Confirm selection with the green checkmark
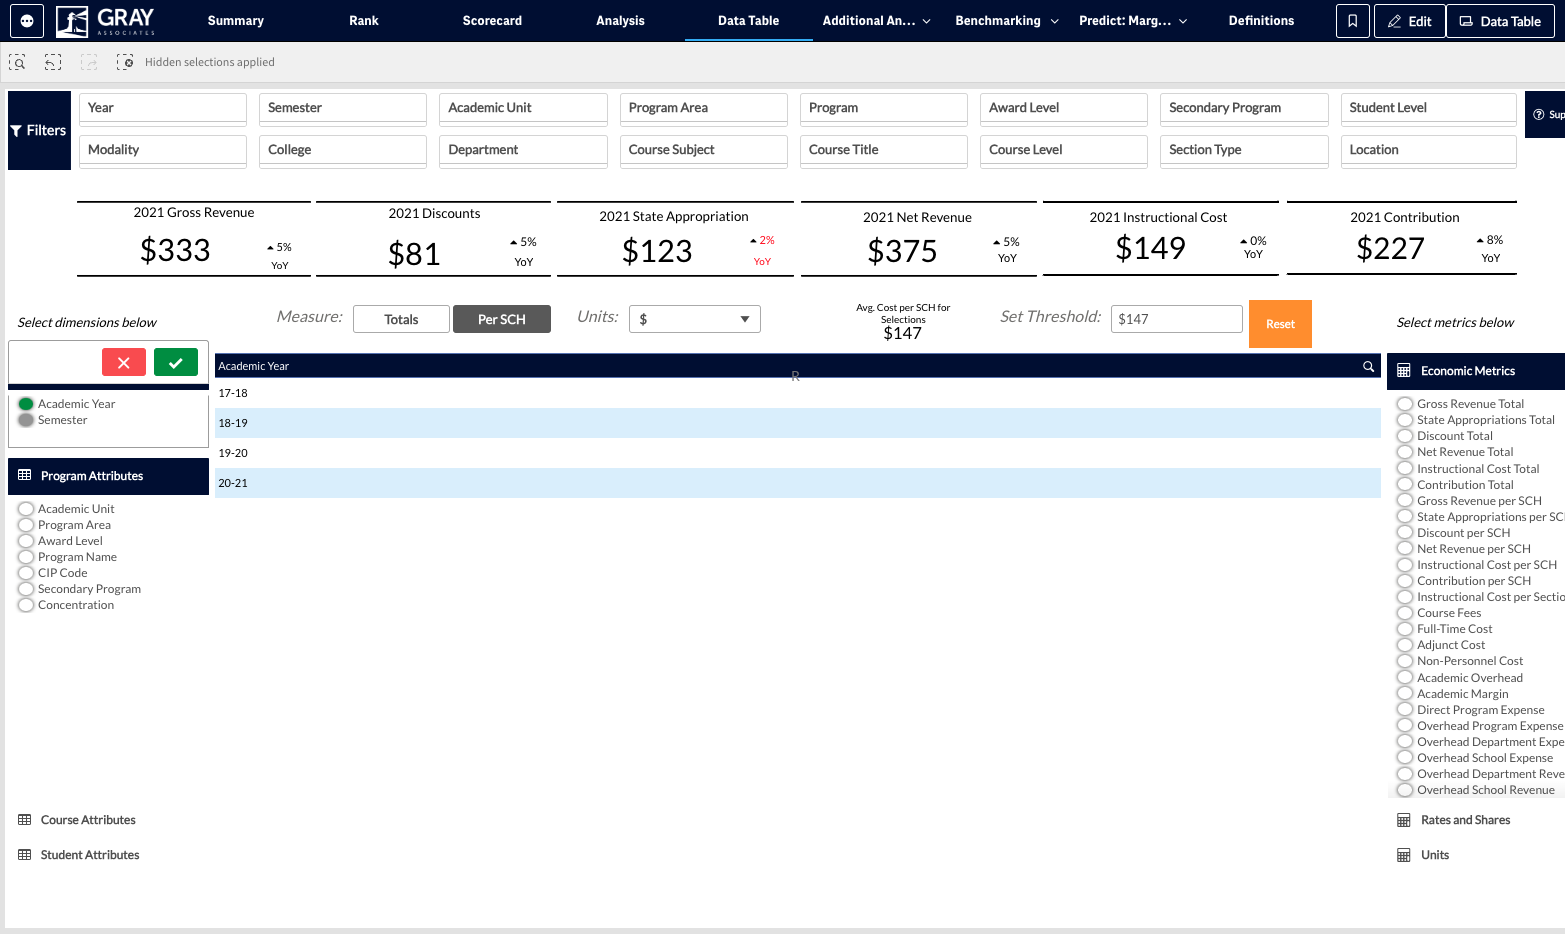Viewport: 1565px width, 934px height. (176, 362)
